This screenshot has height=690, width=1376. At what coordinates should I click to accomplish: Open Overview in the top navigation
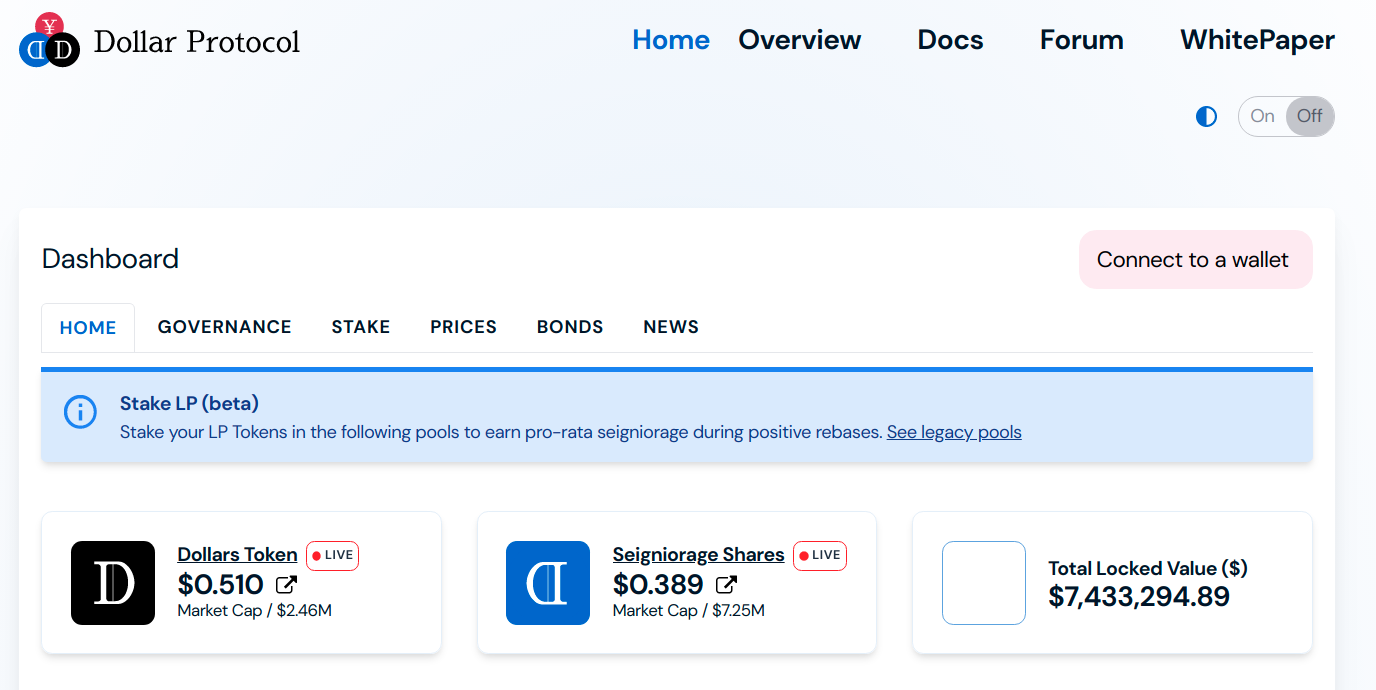[x=799, y=40]
